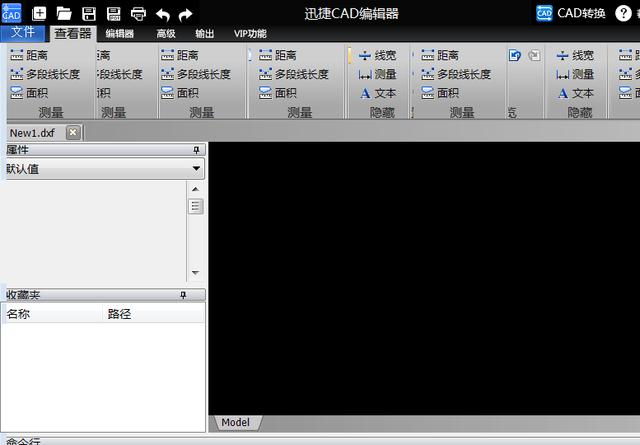Select the New1.dxf document tab

point(32,133)
